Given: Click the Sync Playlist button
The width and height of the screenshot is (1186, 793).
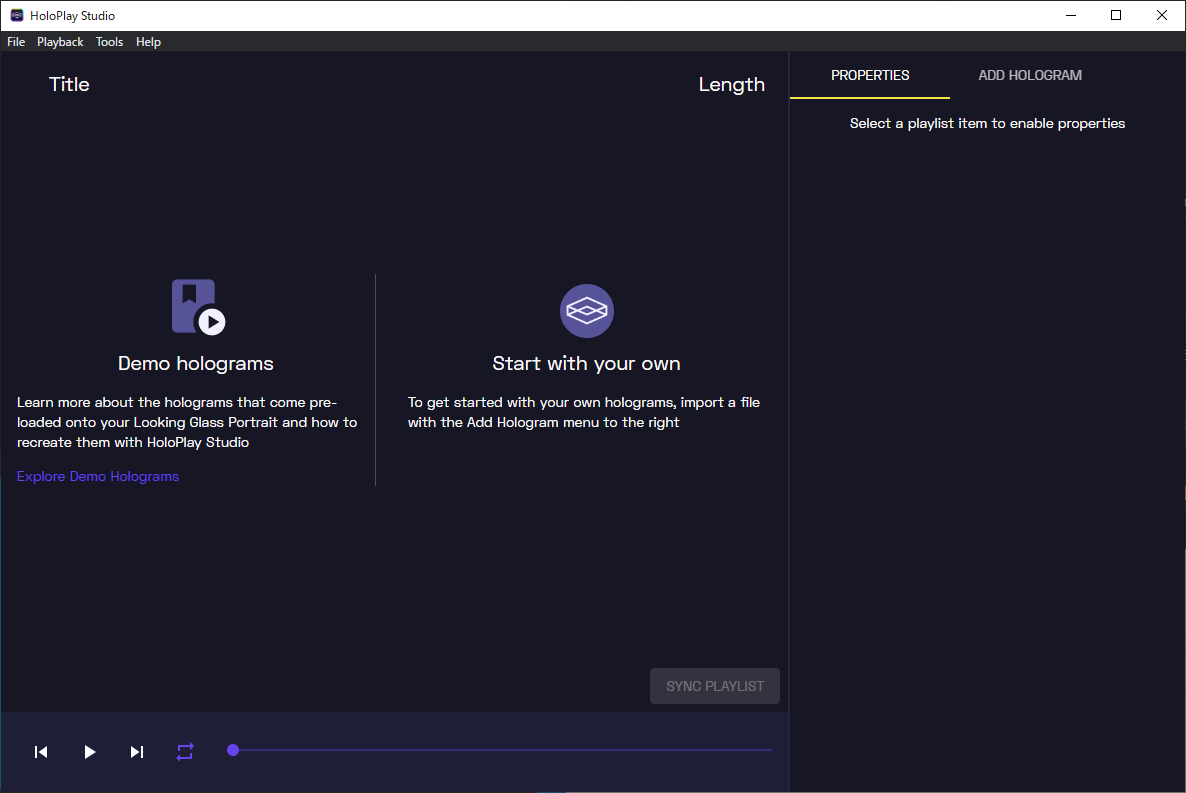Looking at the screenshot, I should pyautogui.click(x=715, y=686).
